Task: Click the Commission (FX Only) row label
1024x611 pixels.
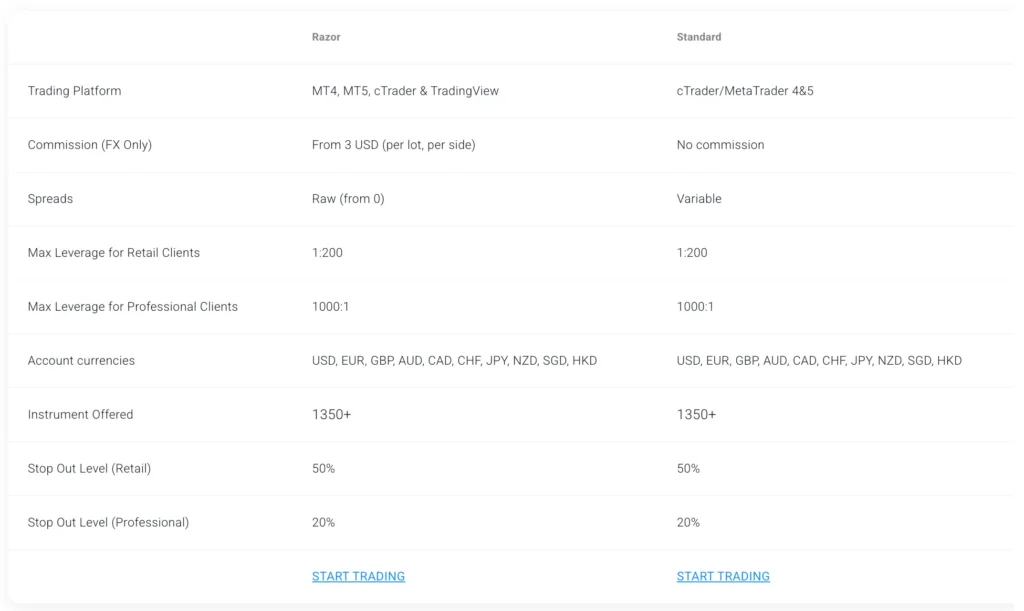Action: 90,145
